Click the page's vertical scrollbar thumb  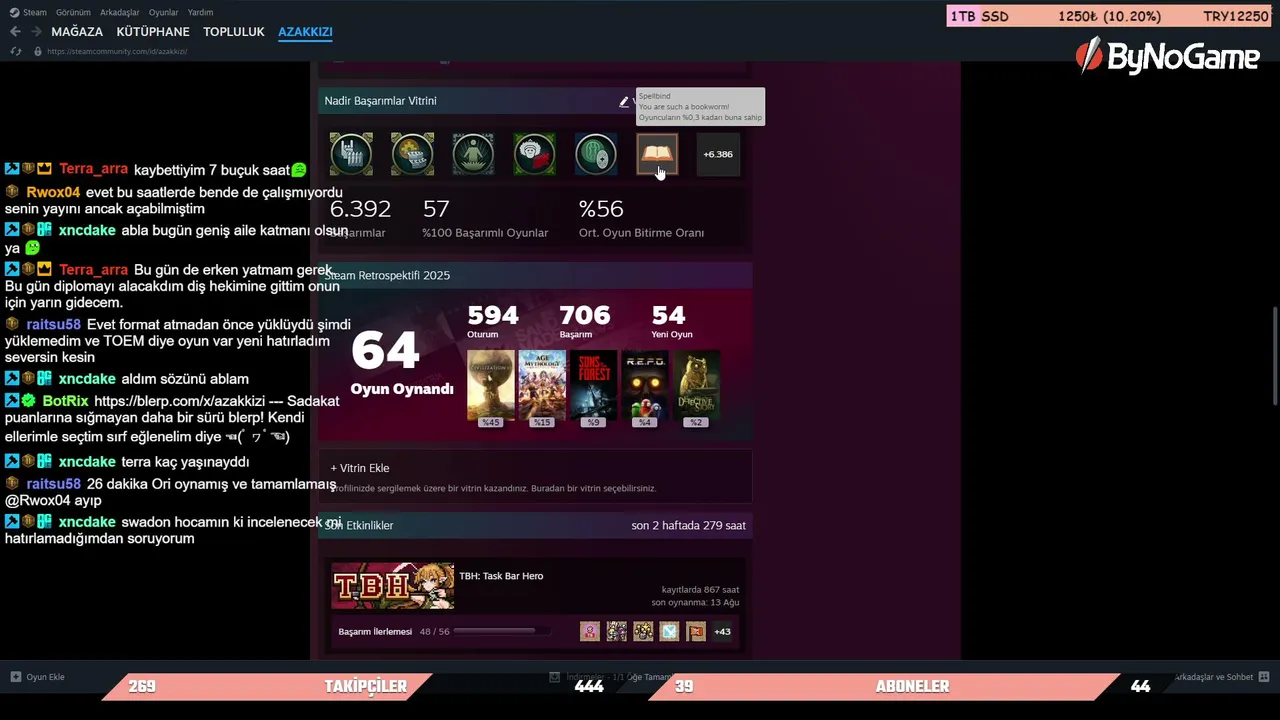coord(1275,356)
